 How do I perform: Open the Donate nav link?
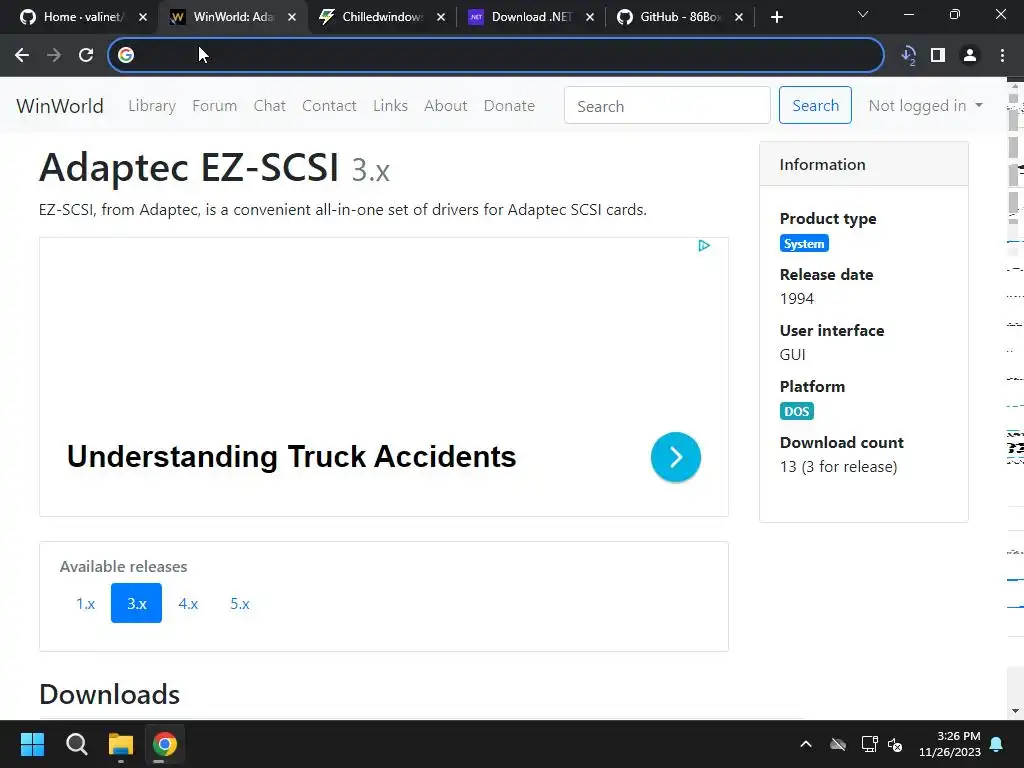click(x=509, y=106)
